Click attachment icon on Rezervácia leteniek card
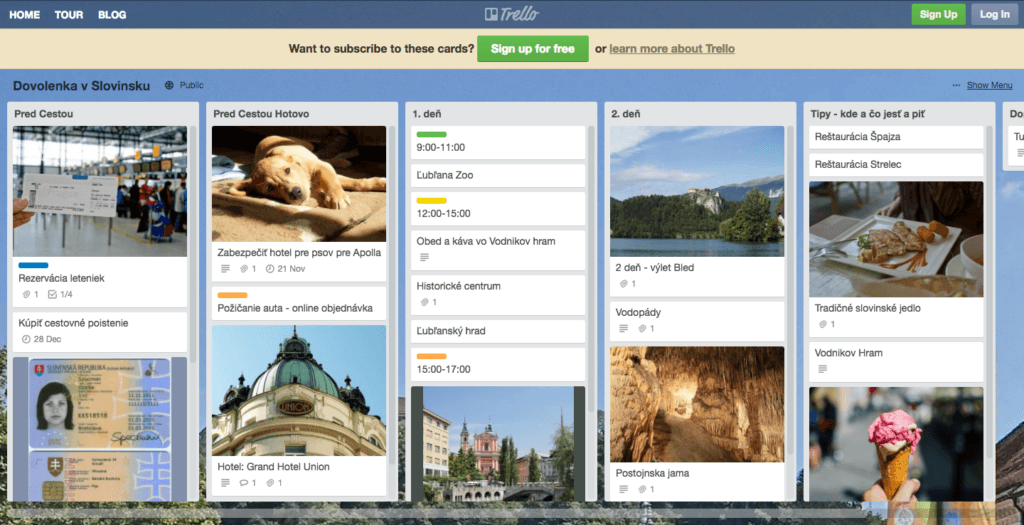Viewport: 1024px width, 525px height. (26, 295)
